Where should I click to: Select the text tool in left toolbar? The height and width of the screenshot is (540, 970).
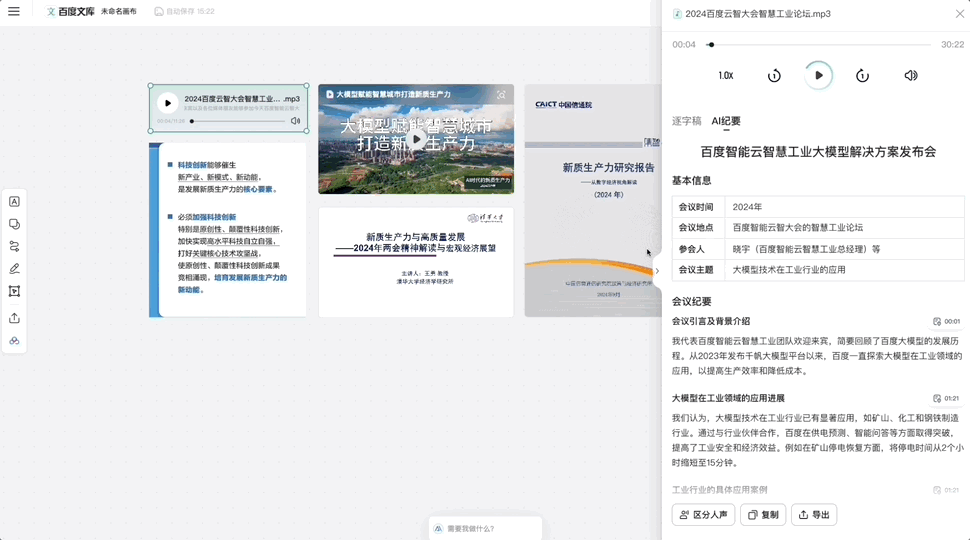(x=14, y=202)
